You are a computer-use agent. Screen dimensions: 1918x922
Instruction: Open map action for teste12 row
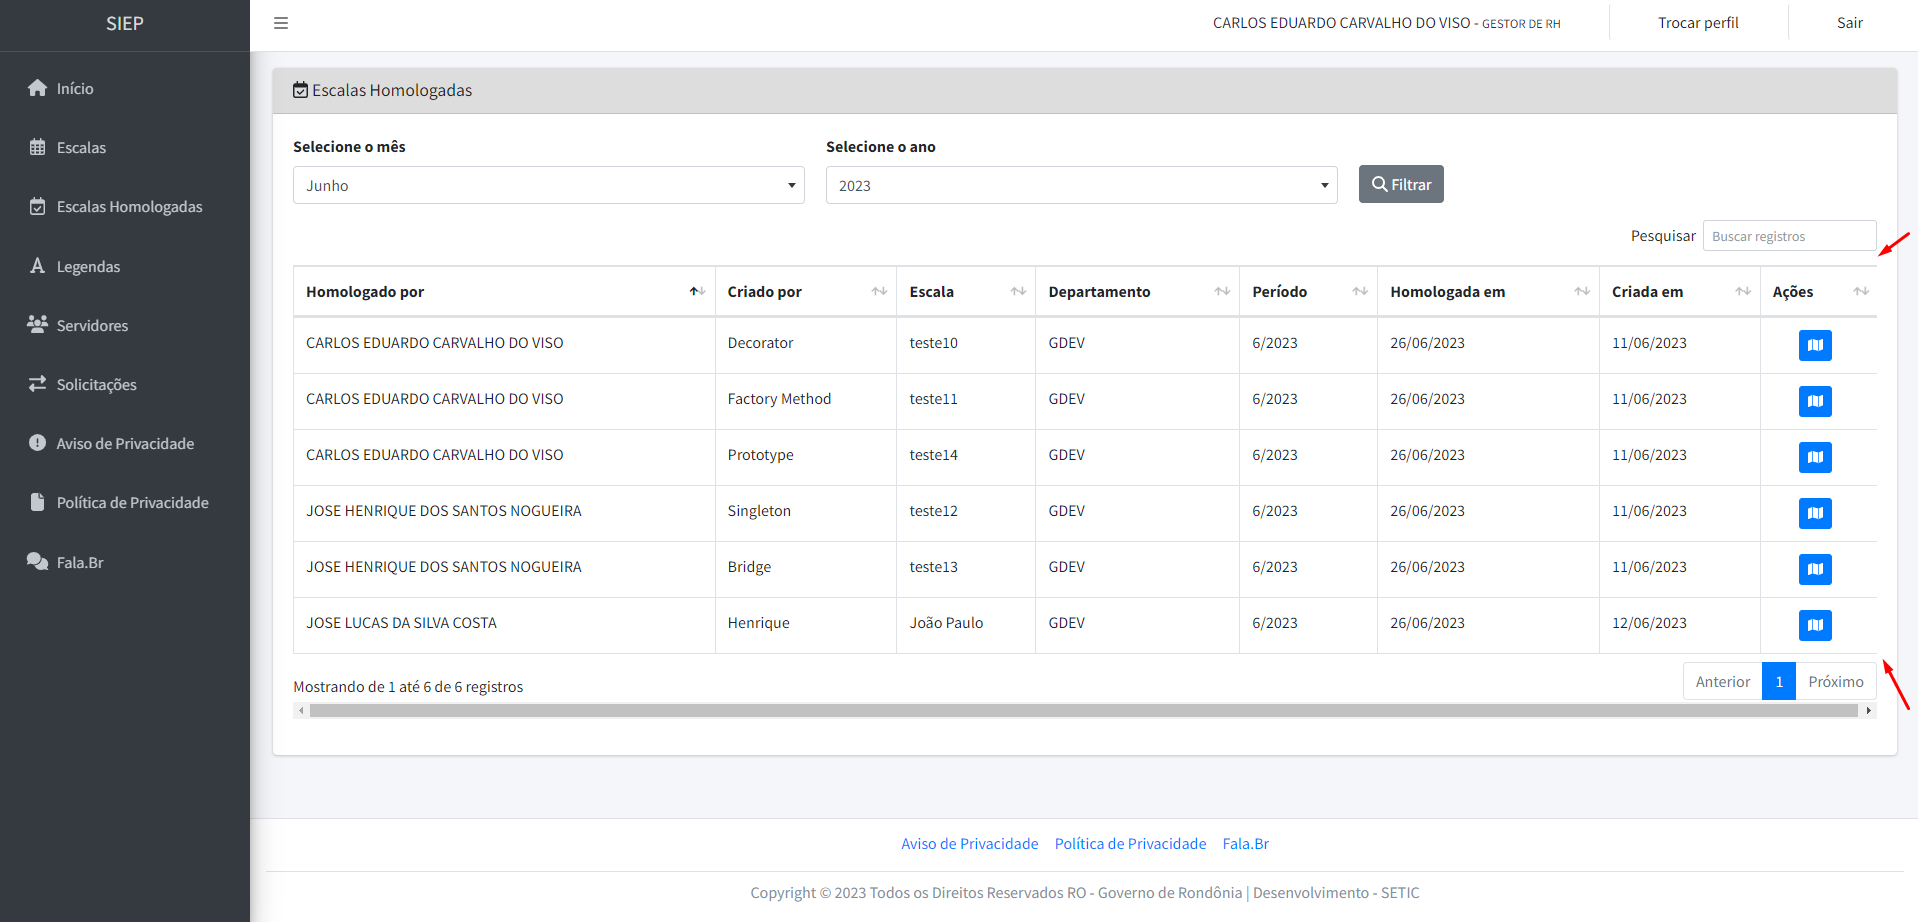coord(1815,513)
